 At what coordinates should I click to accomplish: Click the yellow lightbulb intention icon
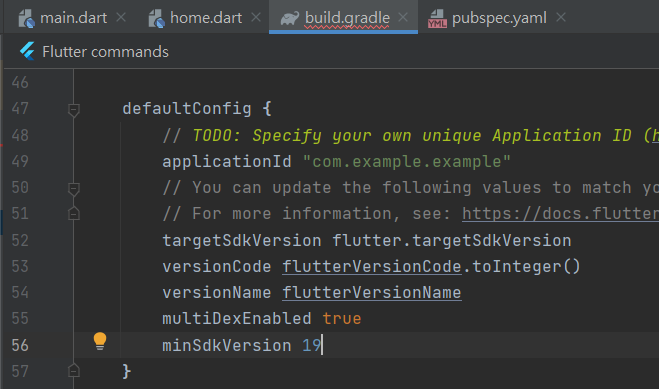tap(100, 341)
